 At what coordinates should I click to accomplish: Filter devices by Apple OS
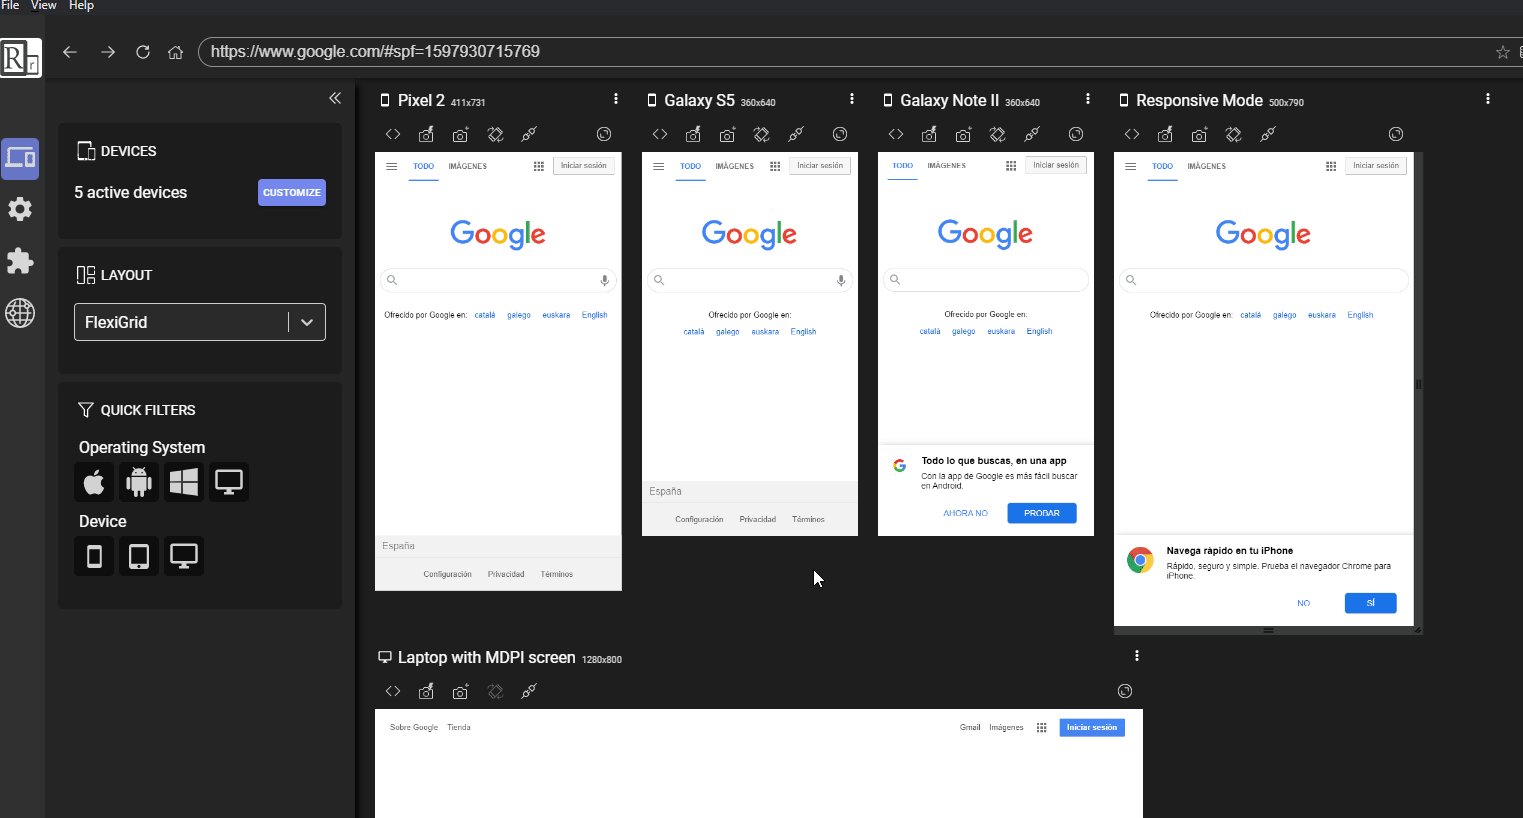coord(94,482)
